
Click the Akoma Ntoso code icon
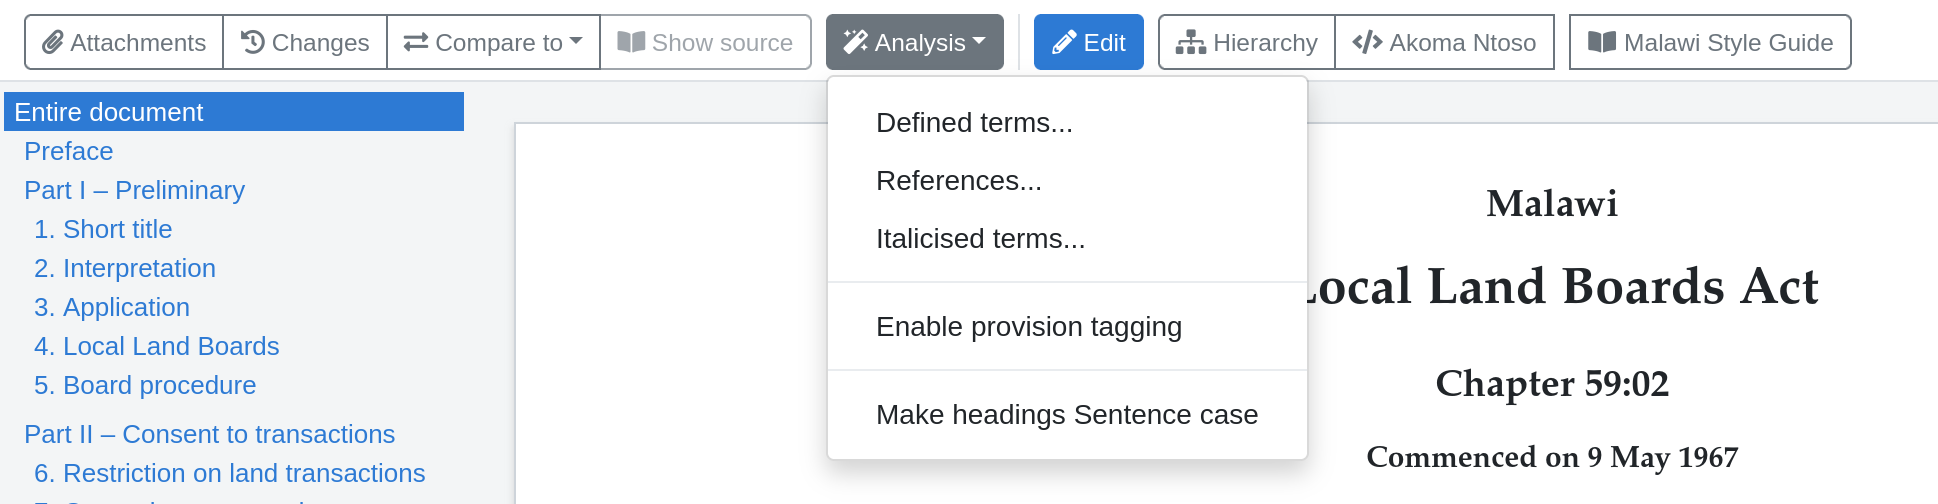click(x=1367, y=43)
